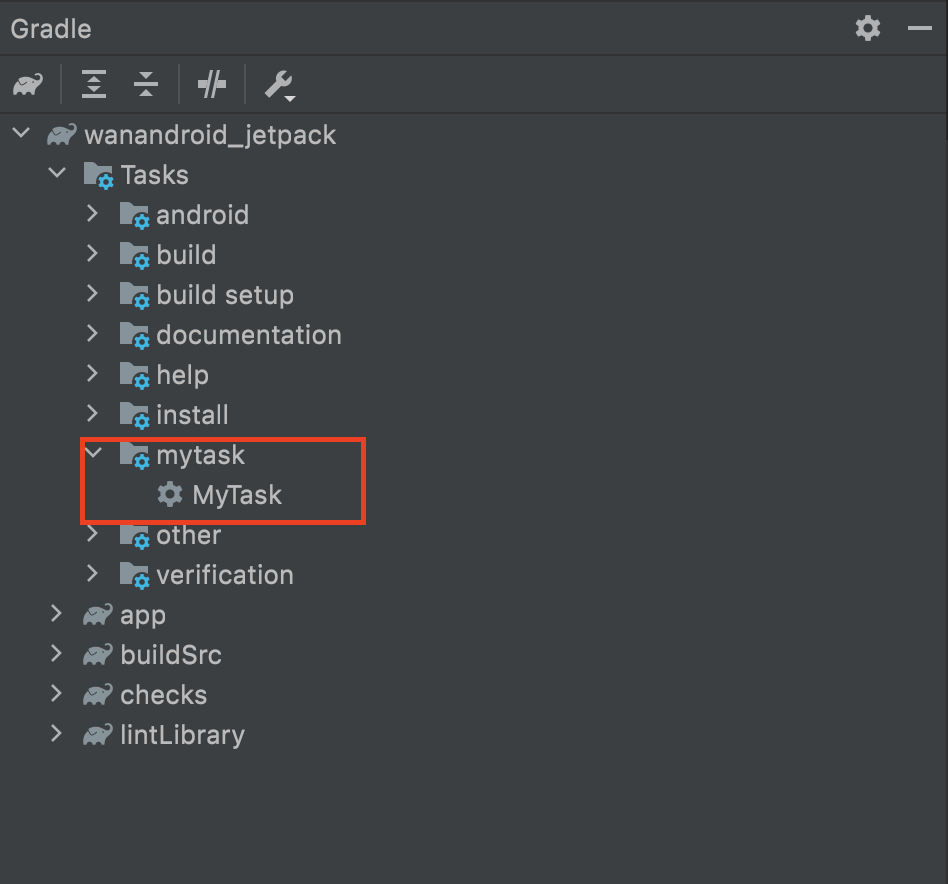Collapse the wanandroid_jetpack root node
The width and height of the screenshot is (948, 884).
[x=21, y=135]
